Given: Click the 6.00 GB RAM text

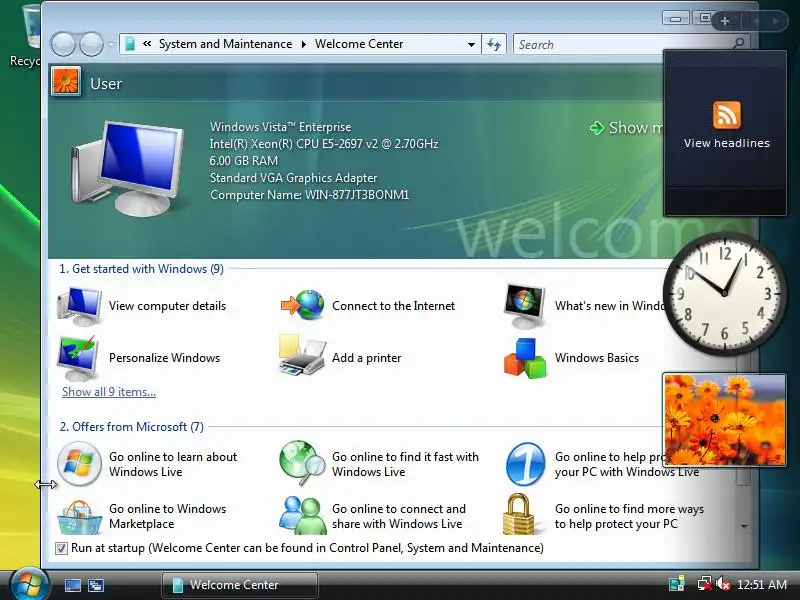Looking at the screenshot, I should point(244,161).
